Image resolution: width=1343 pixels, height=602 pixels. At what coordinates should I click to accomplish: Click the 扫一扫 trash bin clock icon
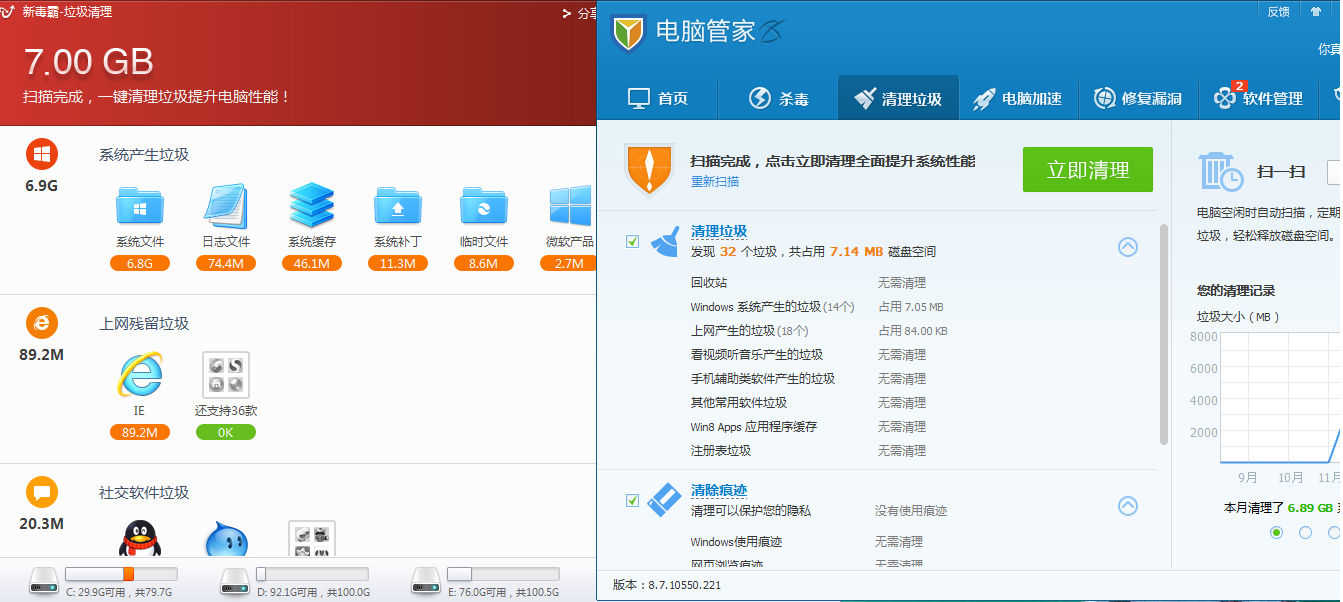pos(1220,171)
